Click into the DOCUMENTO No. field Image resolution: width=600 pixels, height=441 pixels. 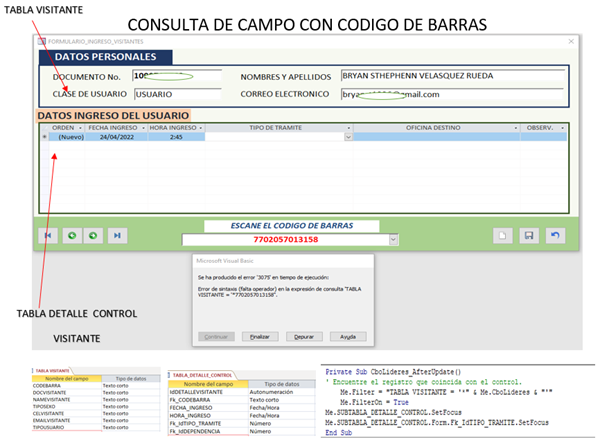point(177,76)
